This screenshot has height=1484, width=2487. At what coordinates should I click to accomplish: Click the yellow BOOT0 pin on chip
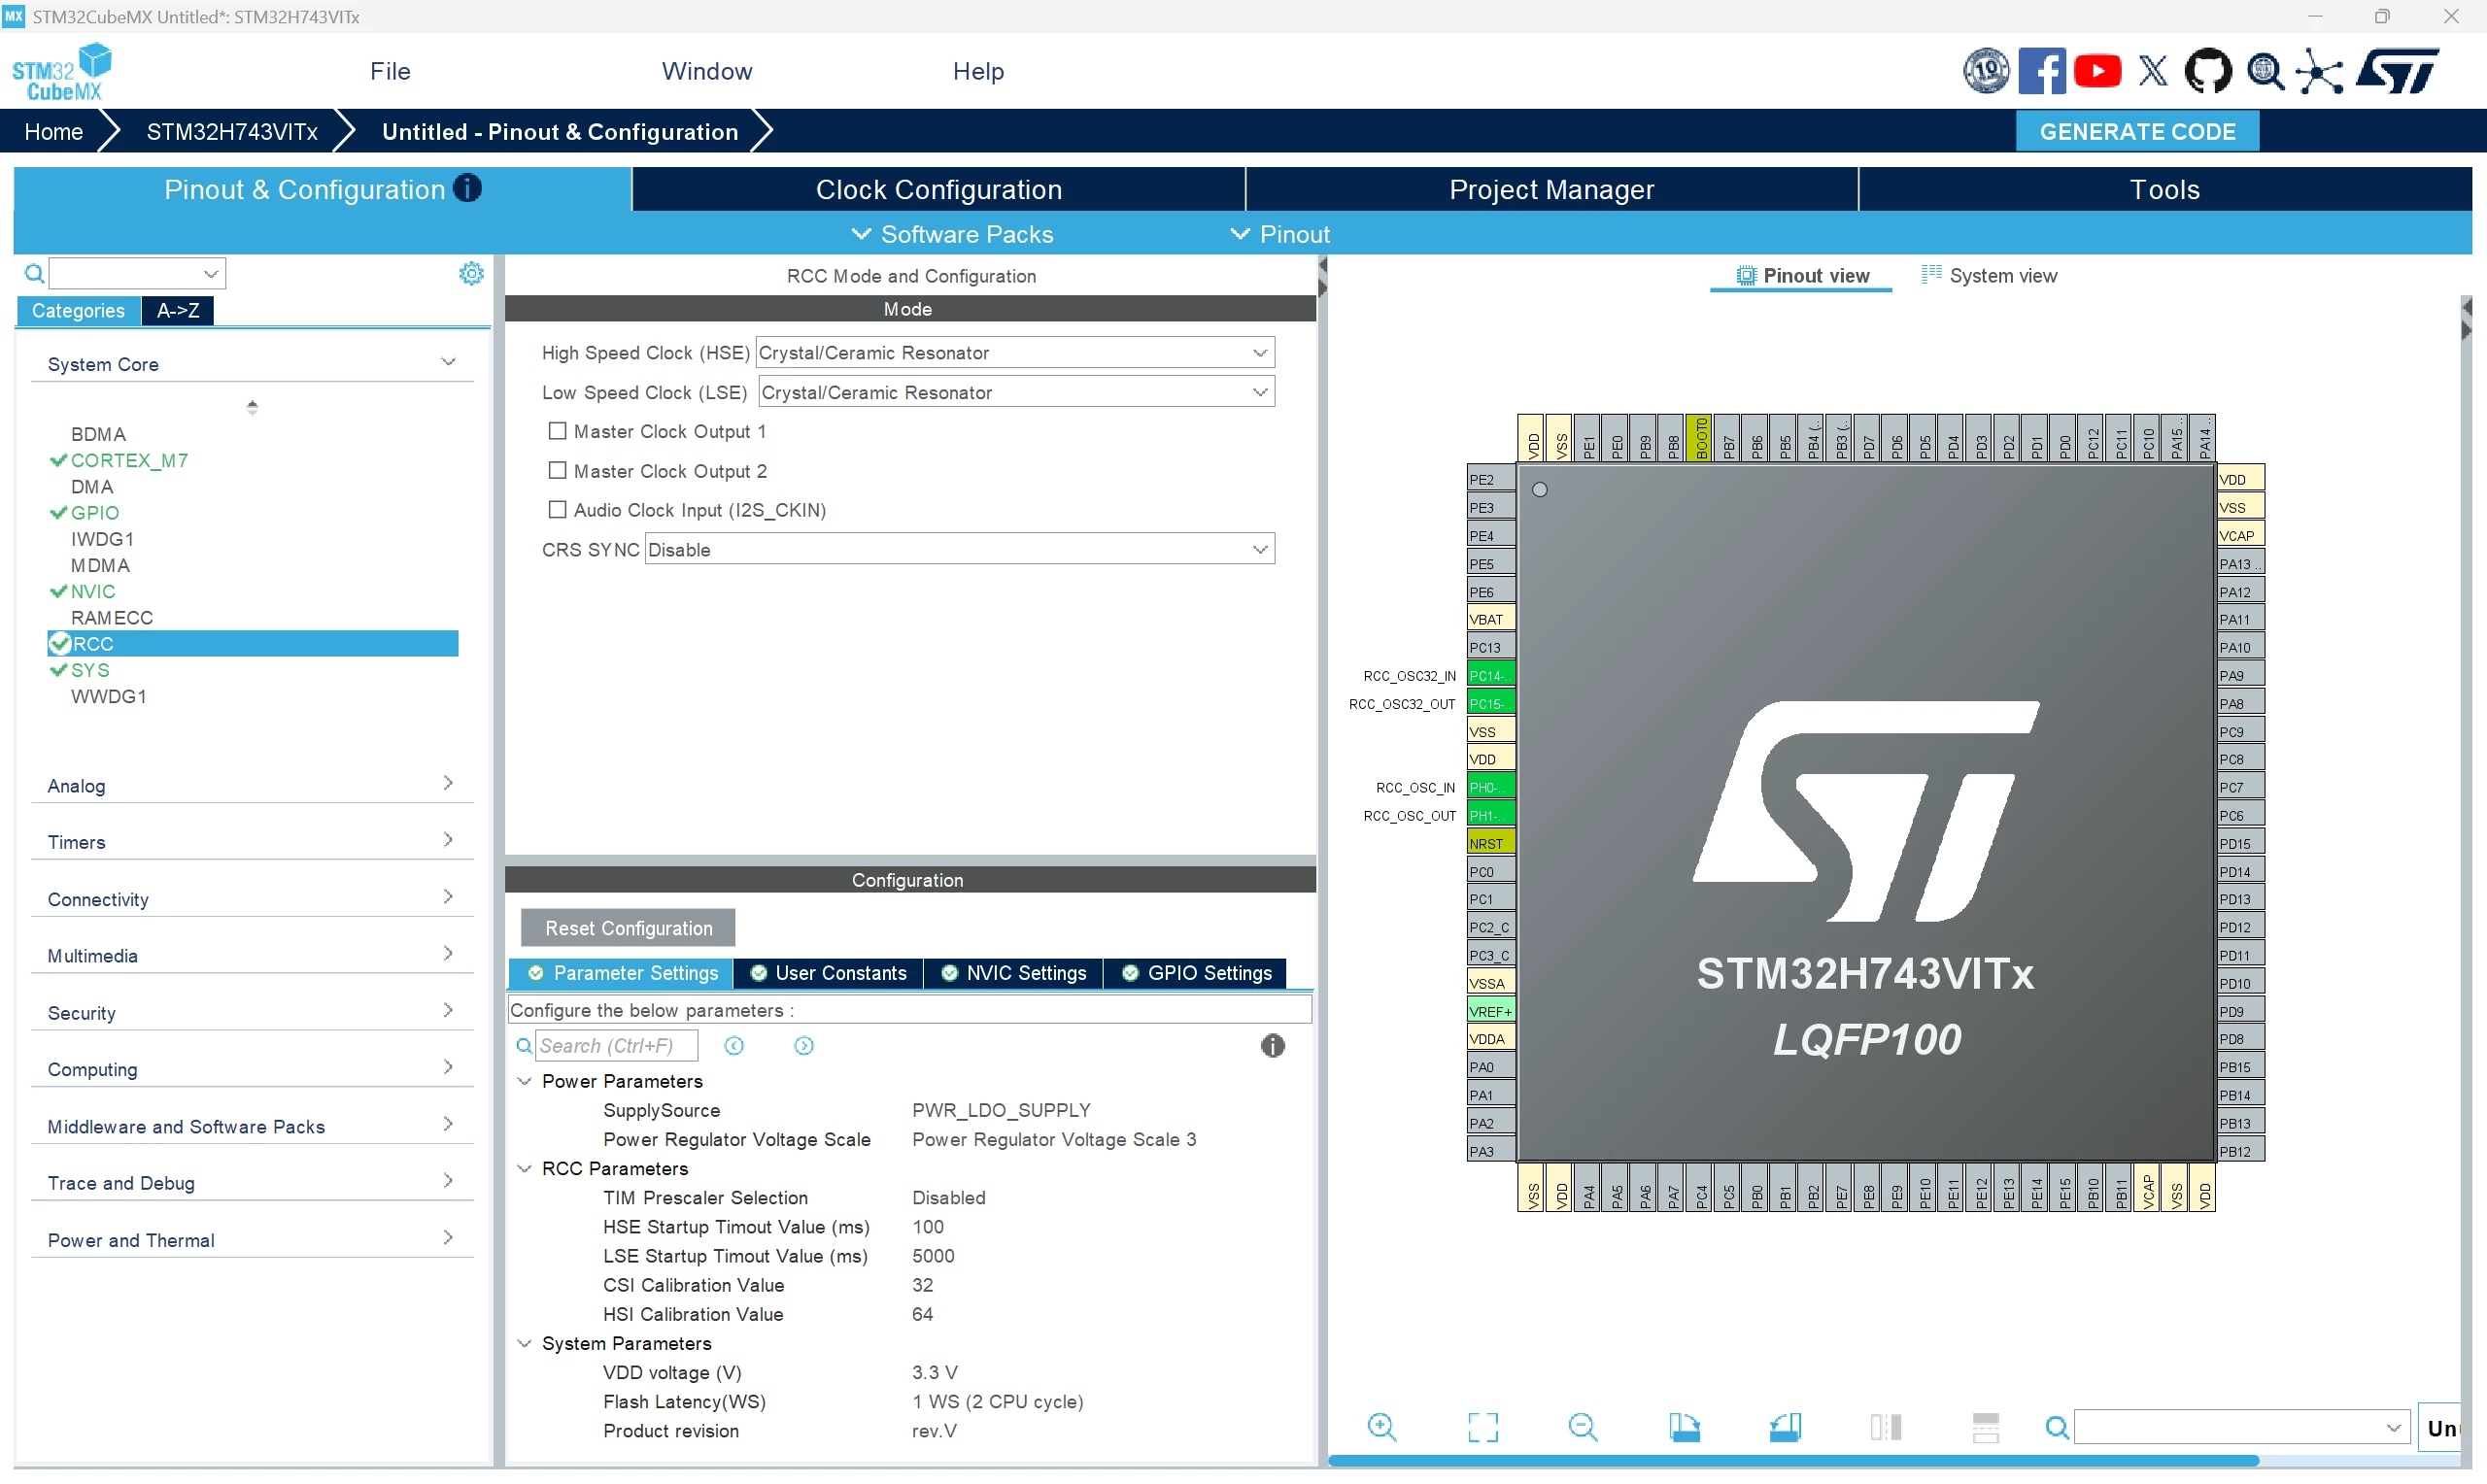(x=1700, y=438)
